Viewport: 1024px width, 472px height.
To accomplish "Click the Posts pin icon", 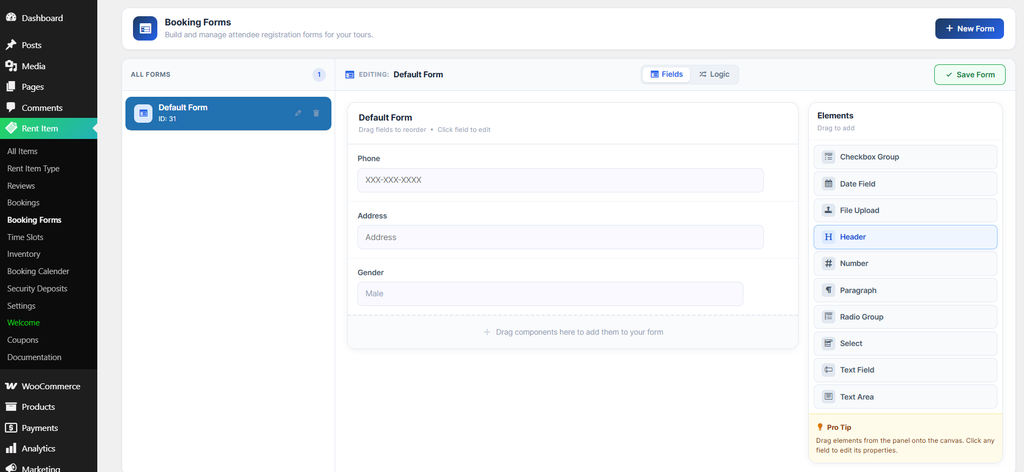I will click(x=10, y=45).
